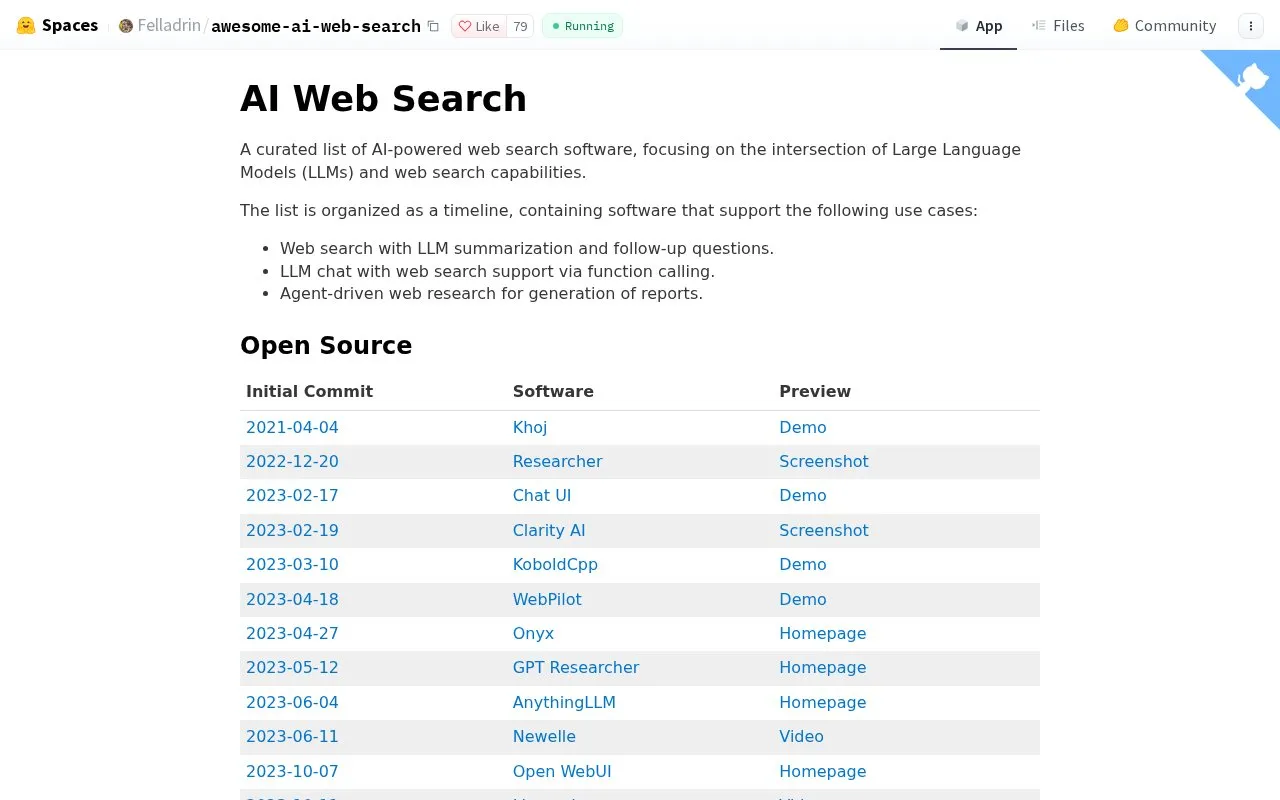Open the Clarity AI software link
1280x800 pixels.
(549, 530)
